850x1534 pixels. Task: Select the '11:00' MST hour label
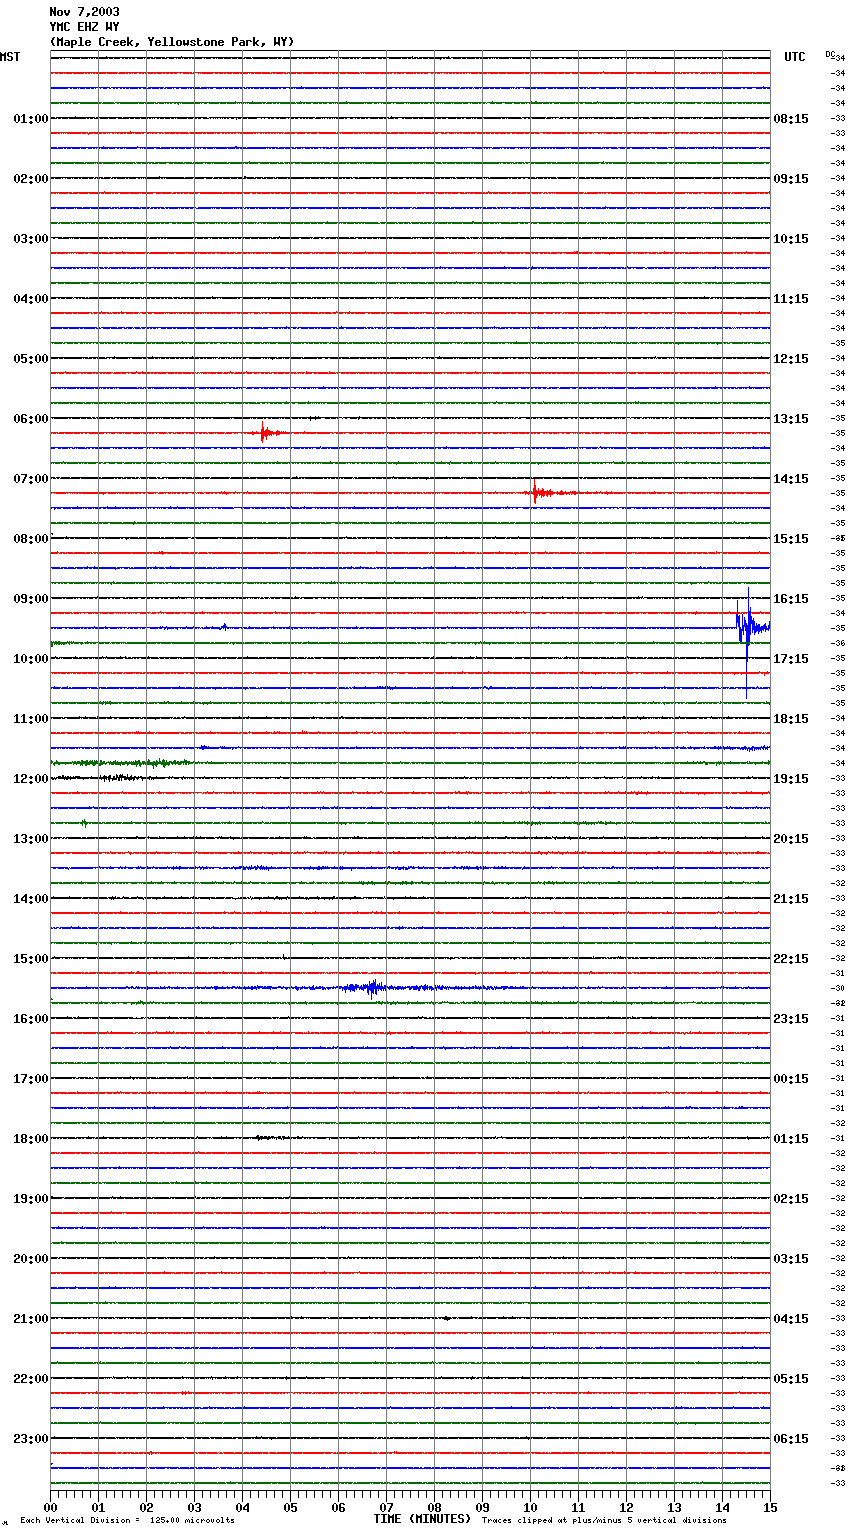pos(31,719)
